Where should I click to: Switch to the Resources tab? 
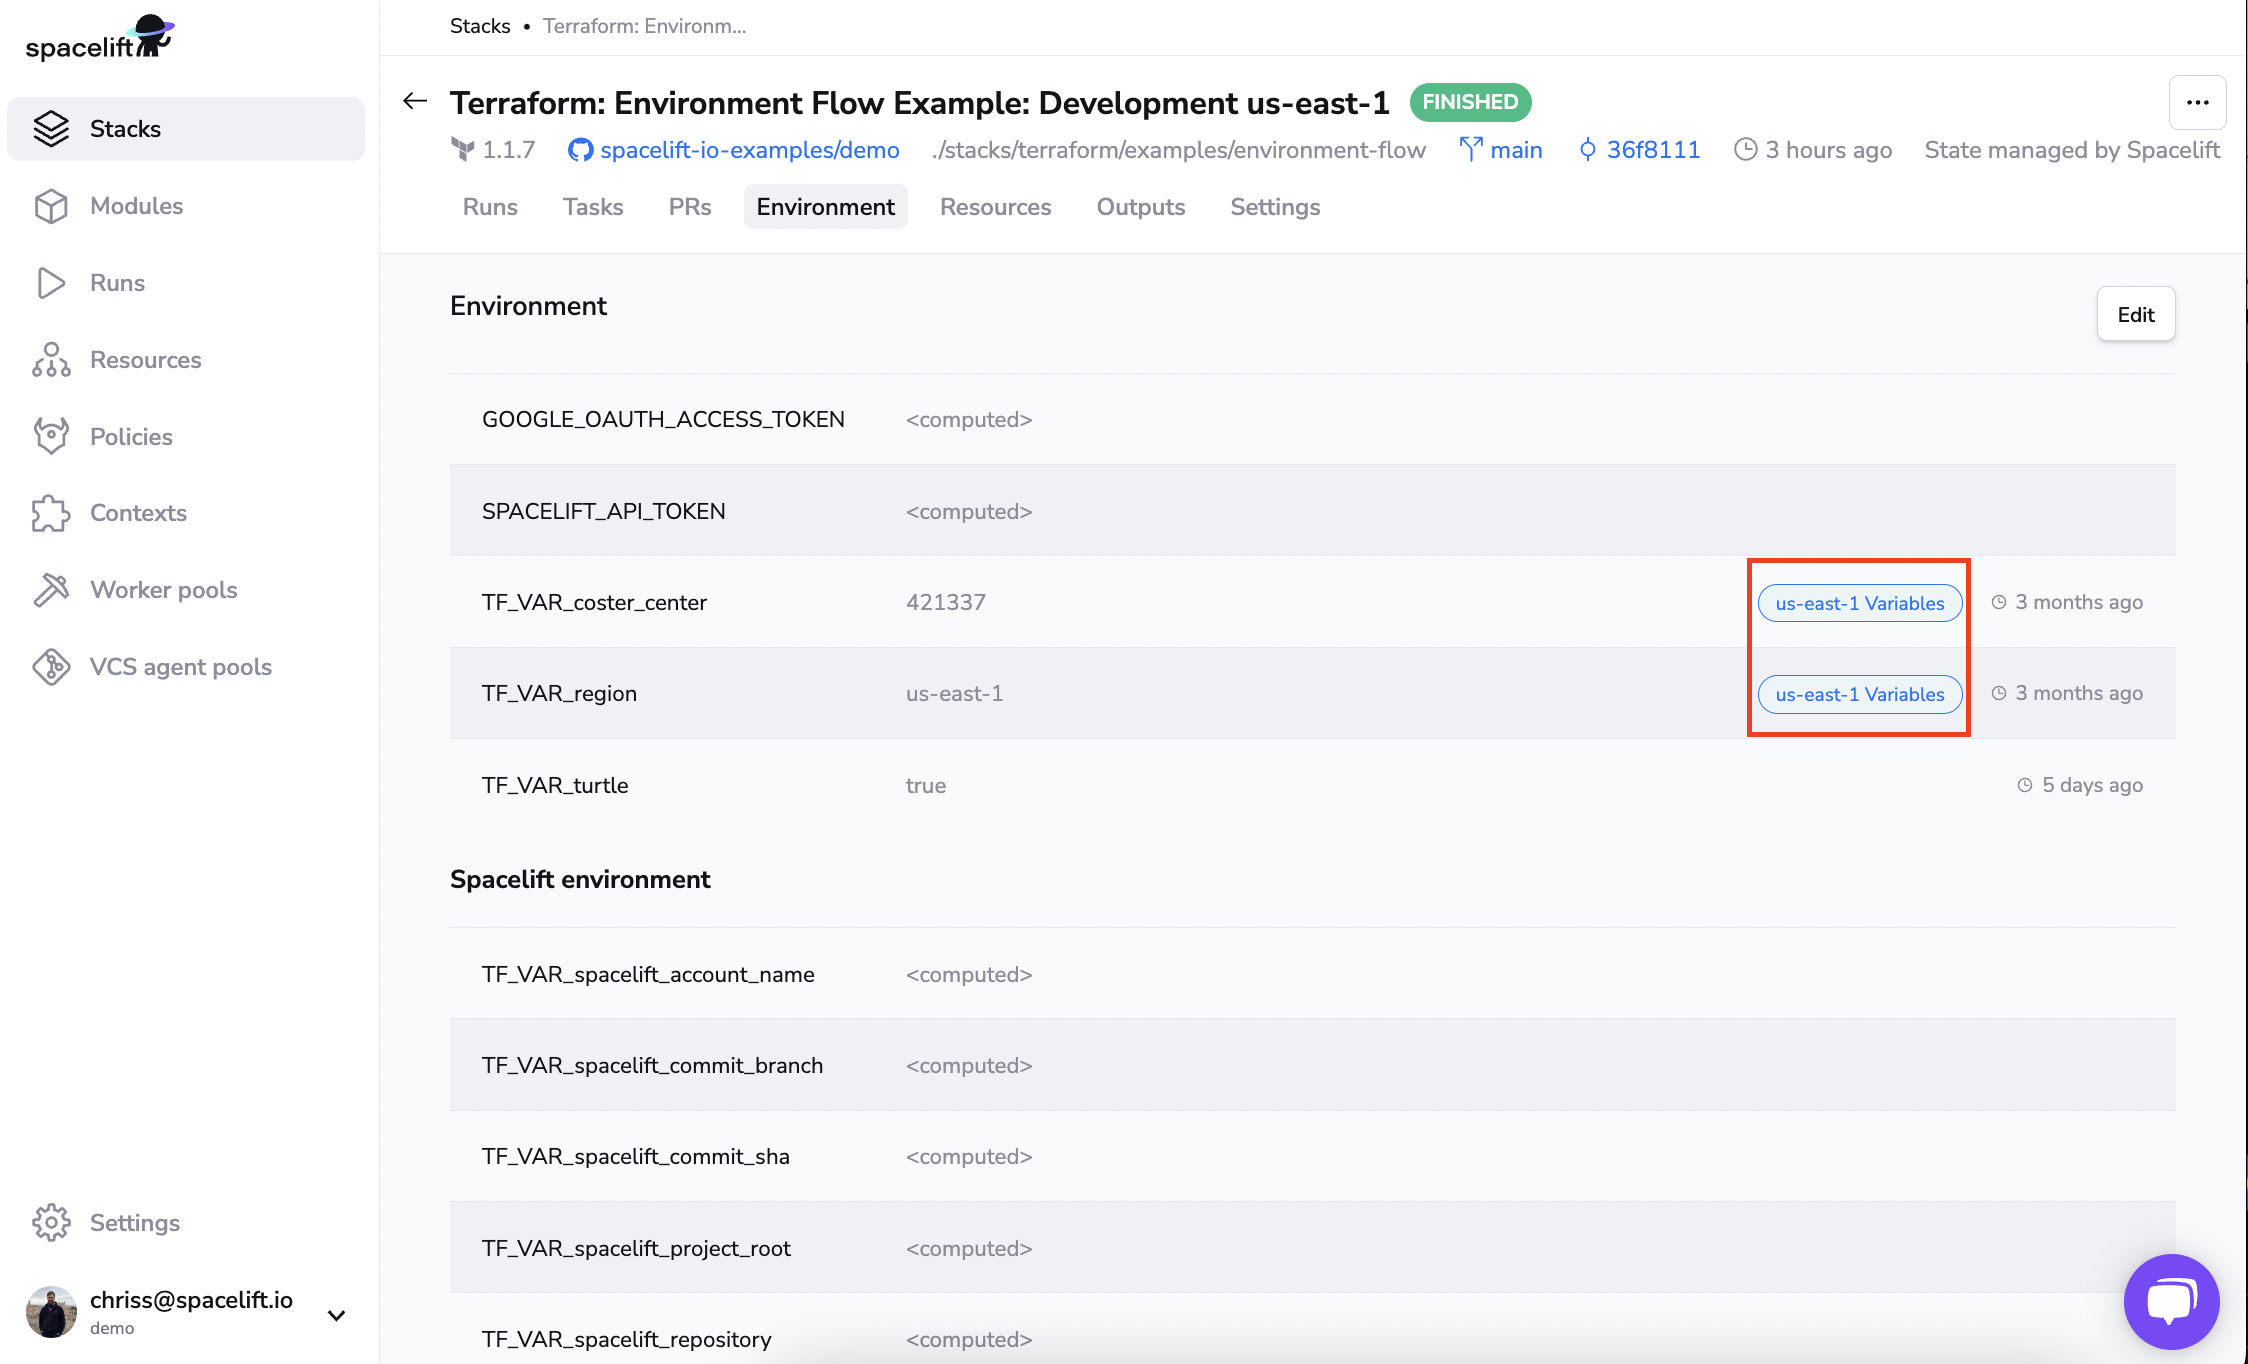pyautogui.click(x=995, y=207)
